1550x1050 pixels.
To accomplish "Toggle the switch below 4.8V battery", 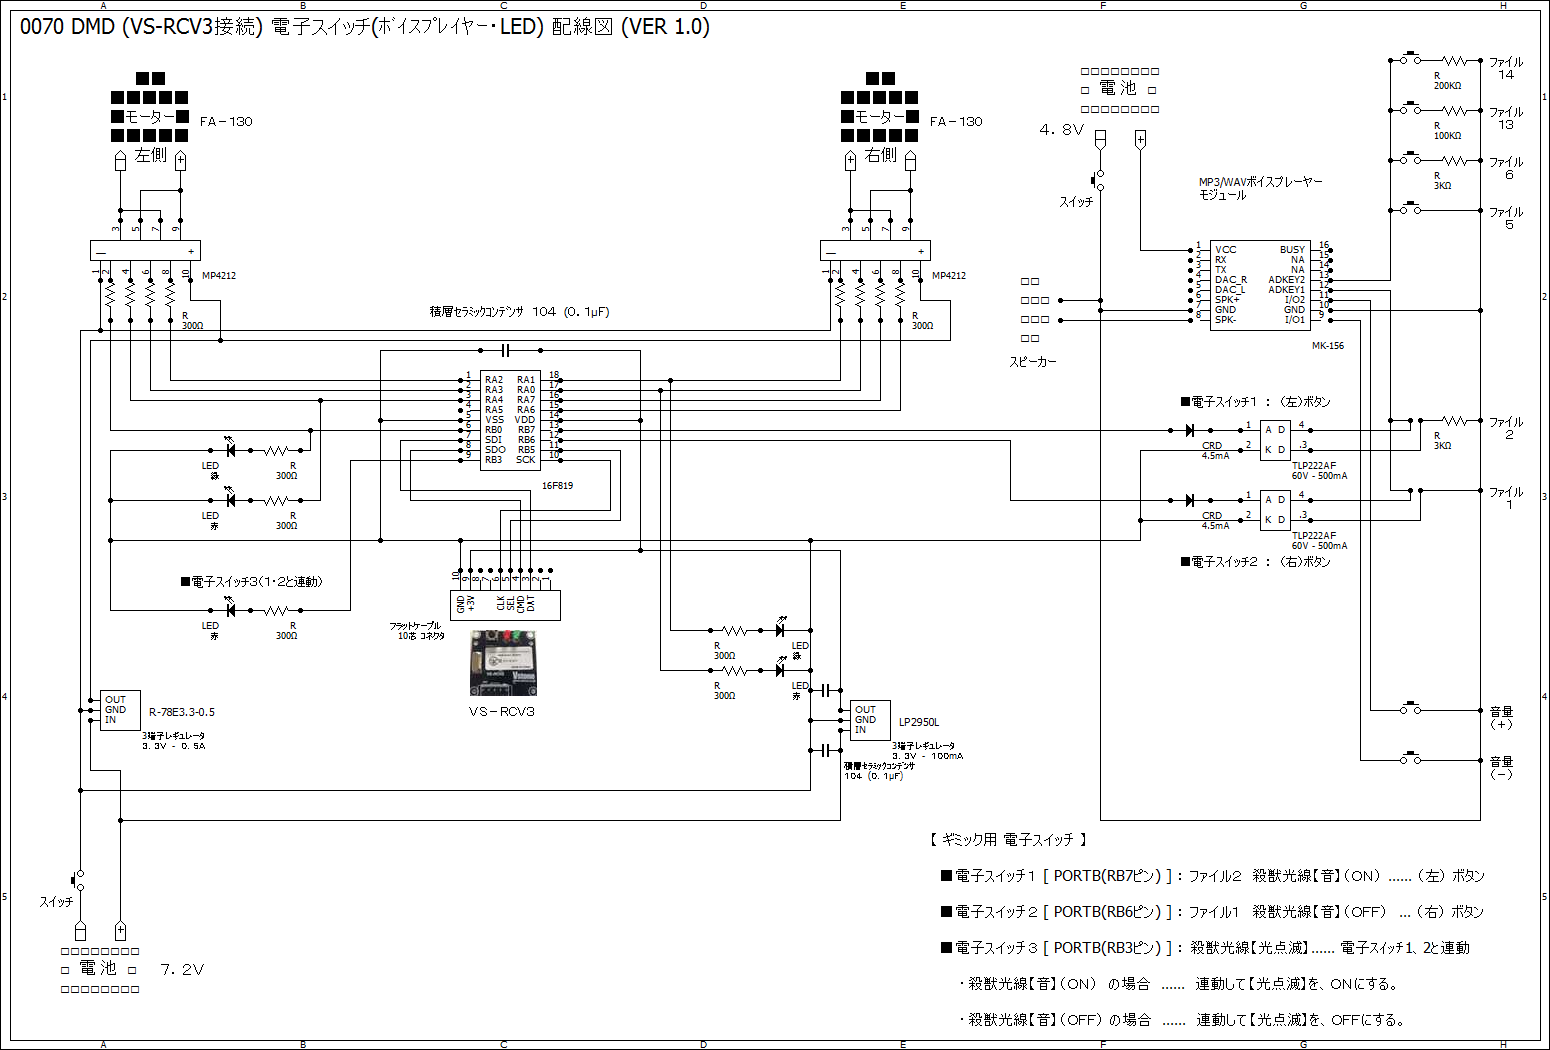I will [x=1099, y=181].
